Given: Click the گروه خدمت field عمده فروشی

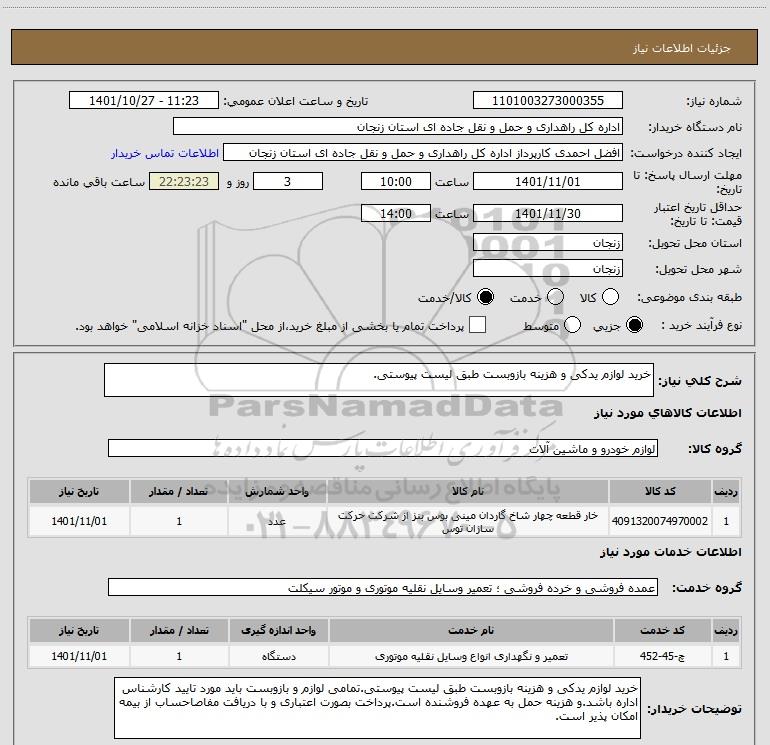Looking at the screenshot, I should (383, 587).
